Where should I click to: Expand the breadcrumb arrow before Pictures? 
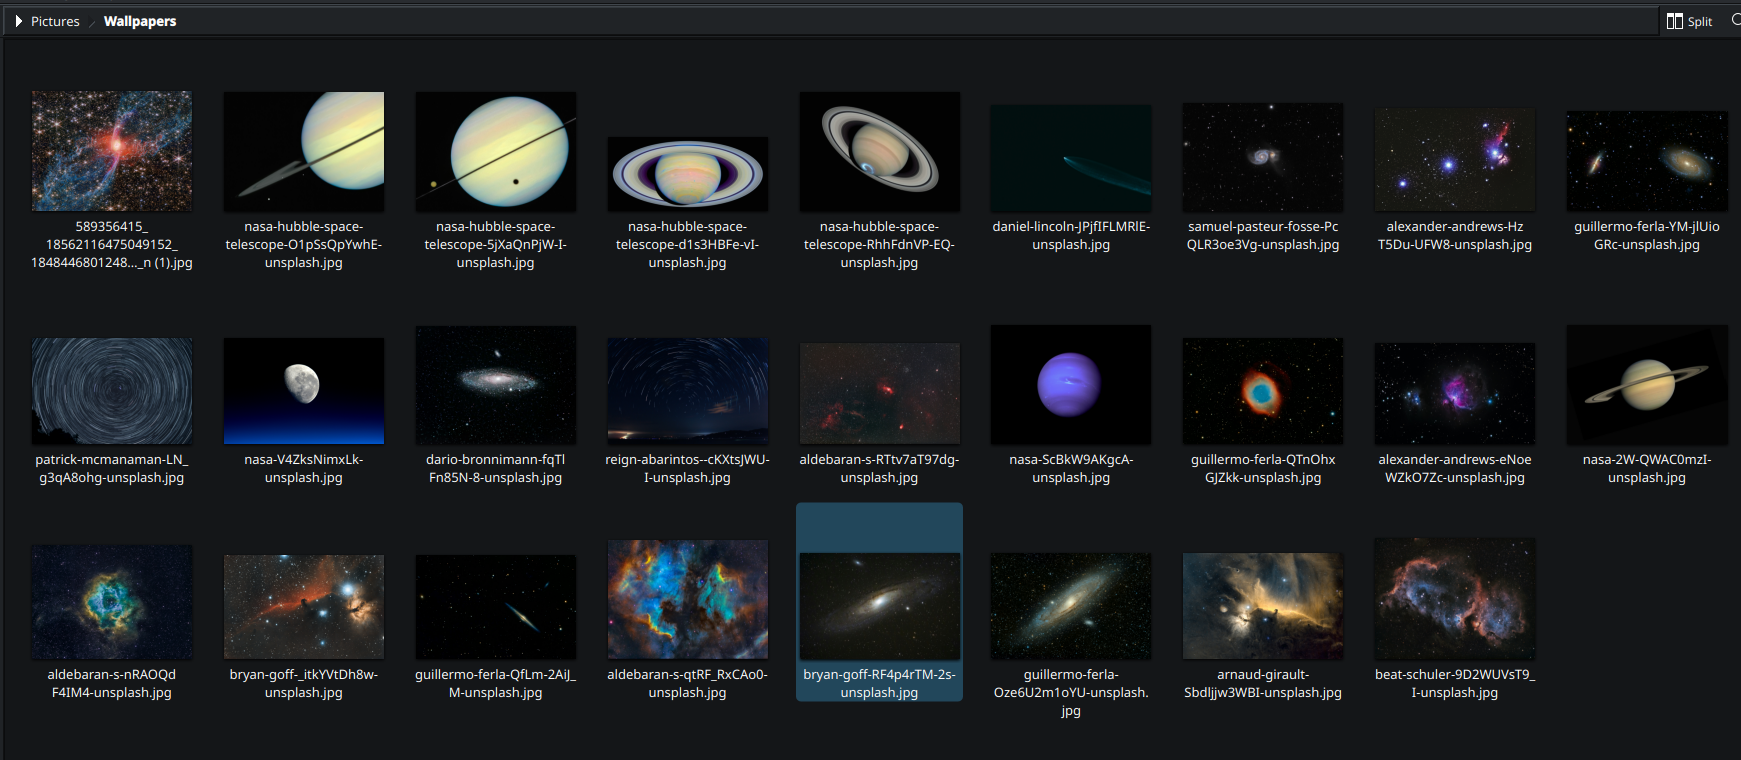tap(18, 21)
